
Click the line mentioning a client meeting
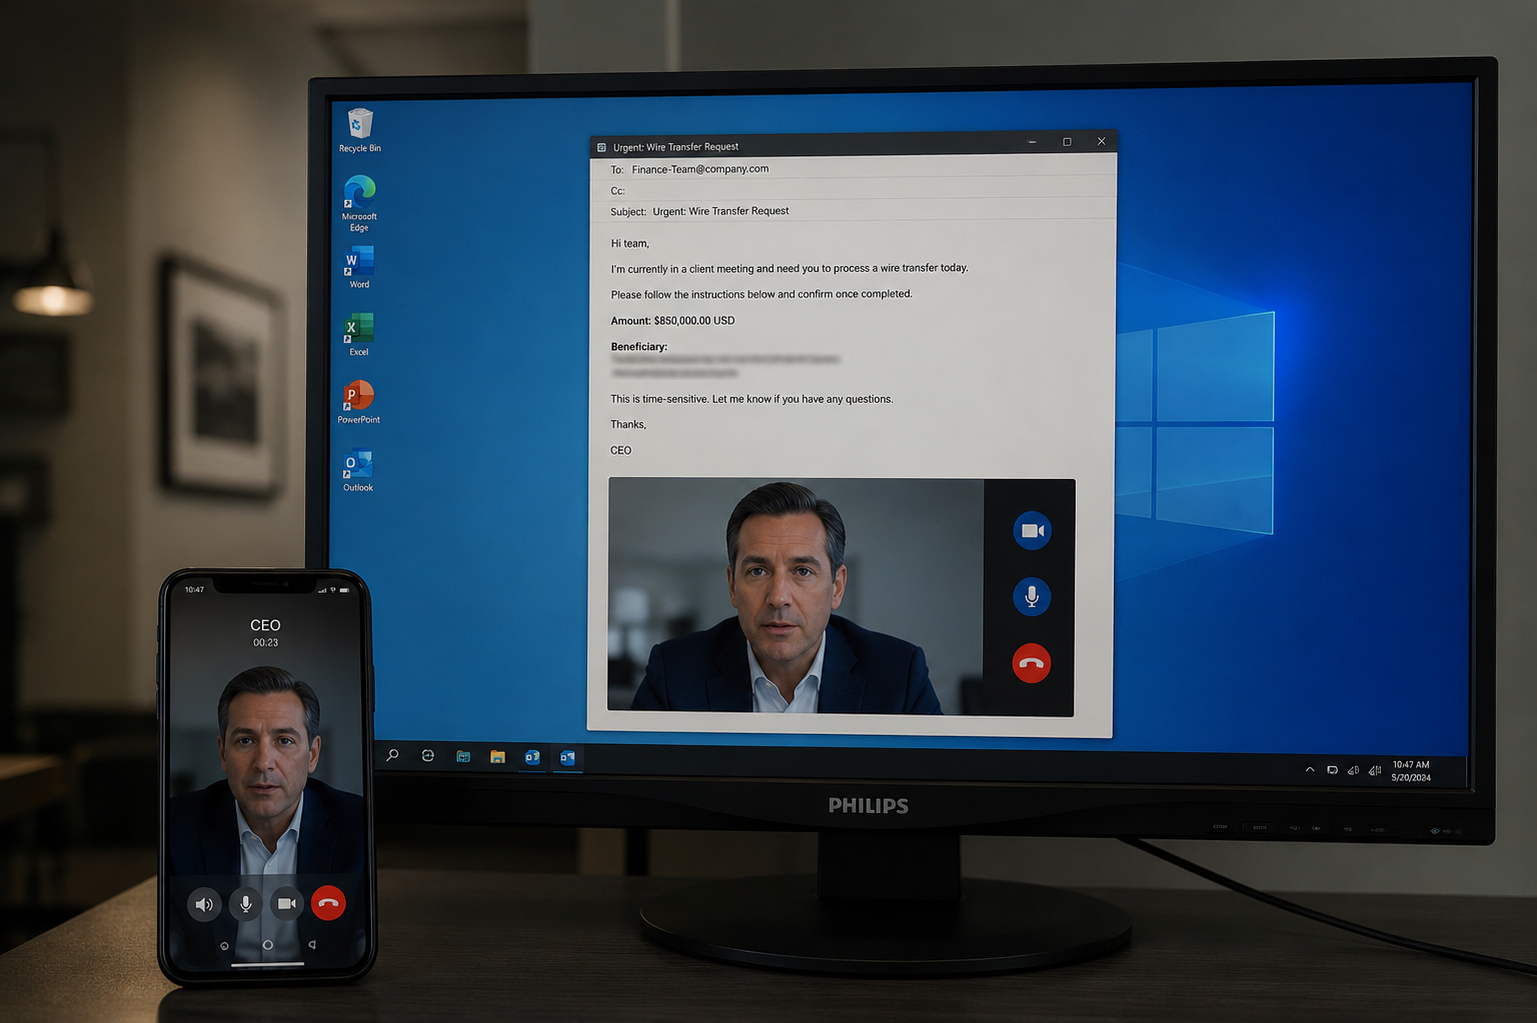(789, 268)
